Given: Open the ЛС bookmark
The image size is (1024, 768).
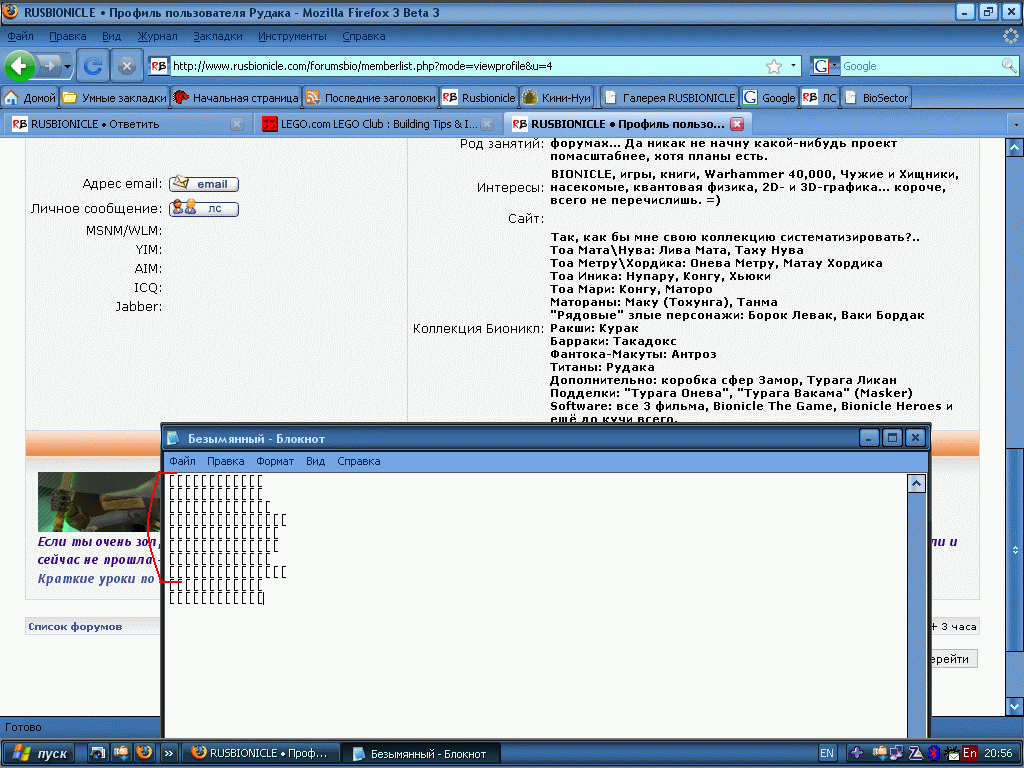Looking at the screenshot, I should pos(820,98).
